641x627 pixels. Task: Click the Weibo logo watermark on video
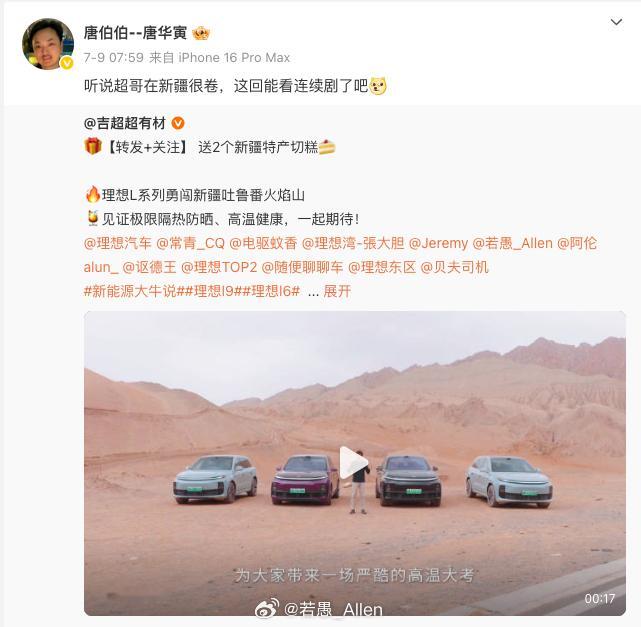(x=267, y=609)
